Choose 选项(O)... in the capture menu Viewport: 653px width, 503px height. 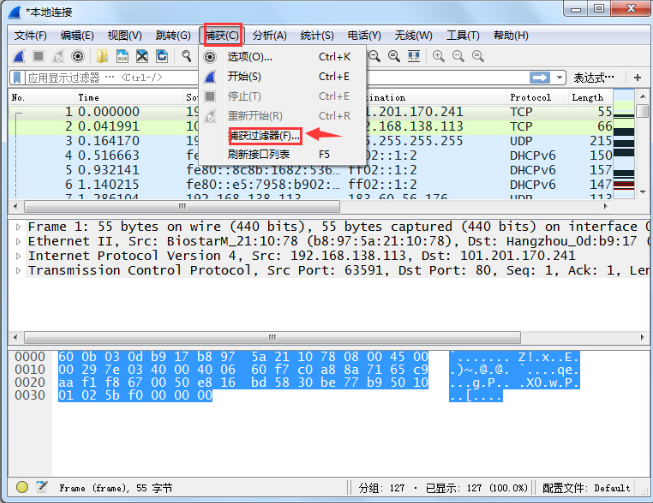[x=282, y=57]
